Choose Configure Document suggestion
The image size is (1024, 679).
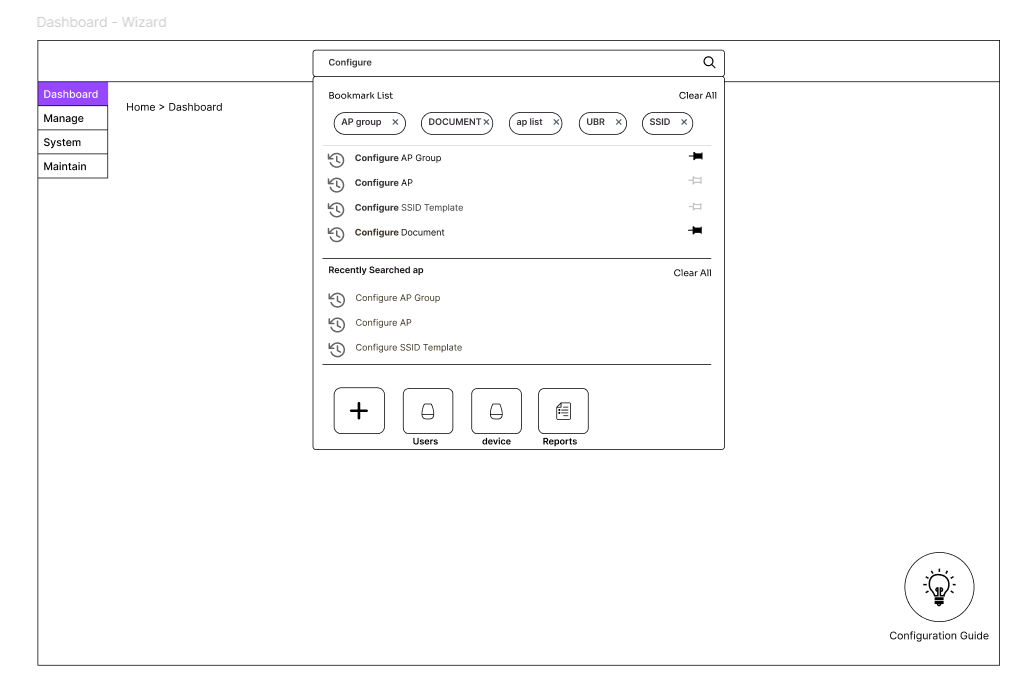tap(399, 232)
